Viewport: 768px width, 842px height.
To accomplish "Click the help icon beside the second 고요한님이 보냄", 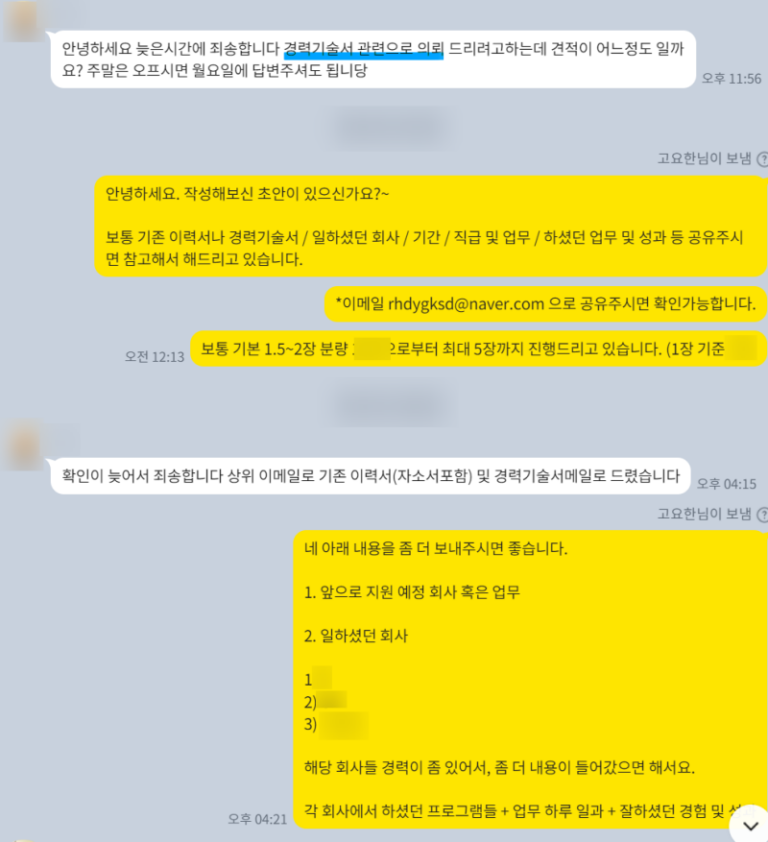I will pos(762,514).
